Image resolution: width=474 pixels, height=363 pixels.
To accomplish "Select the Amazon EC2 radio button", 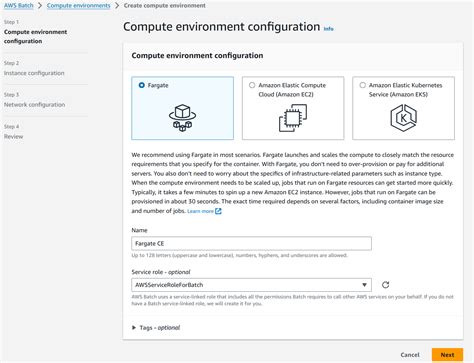I will (252, 85).
